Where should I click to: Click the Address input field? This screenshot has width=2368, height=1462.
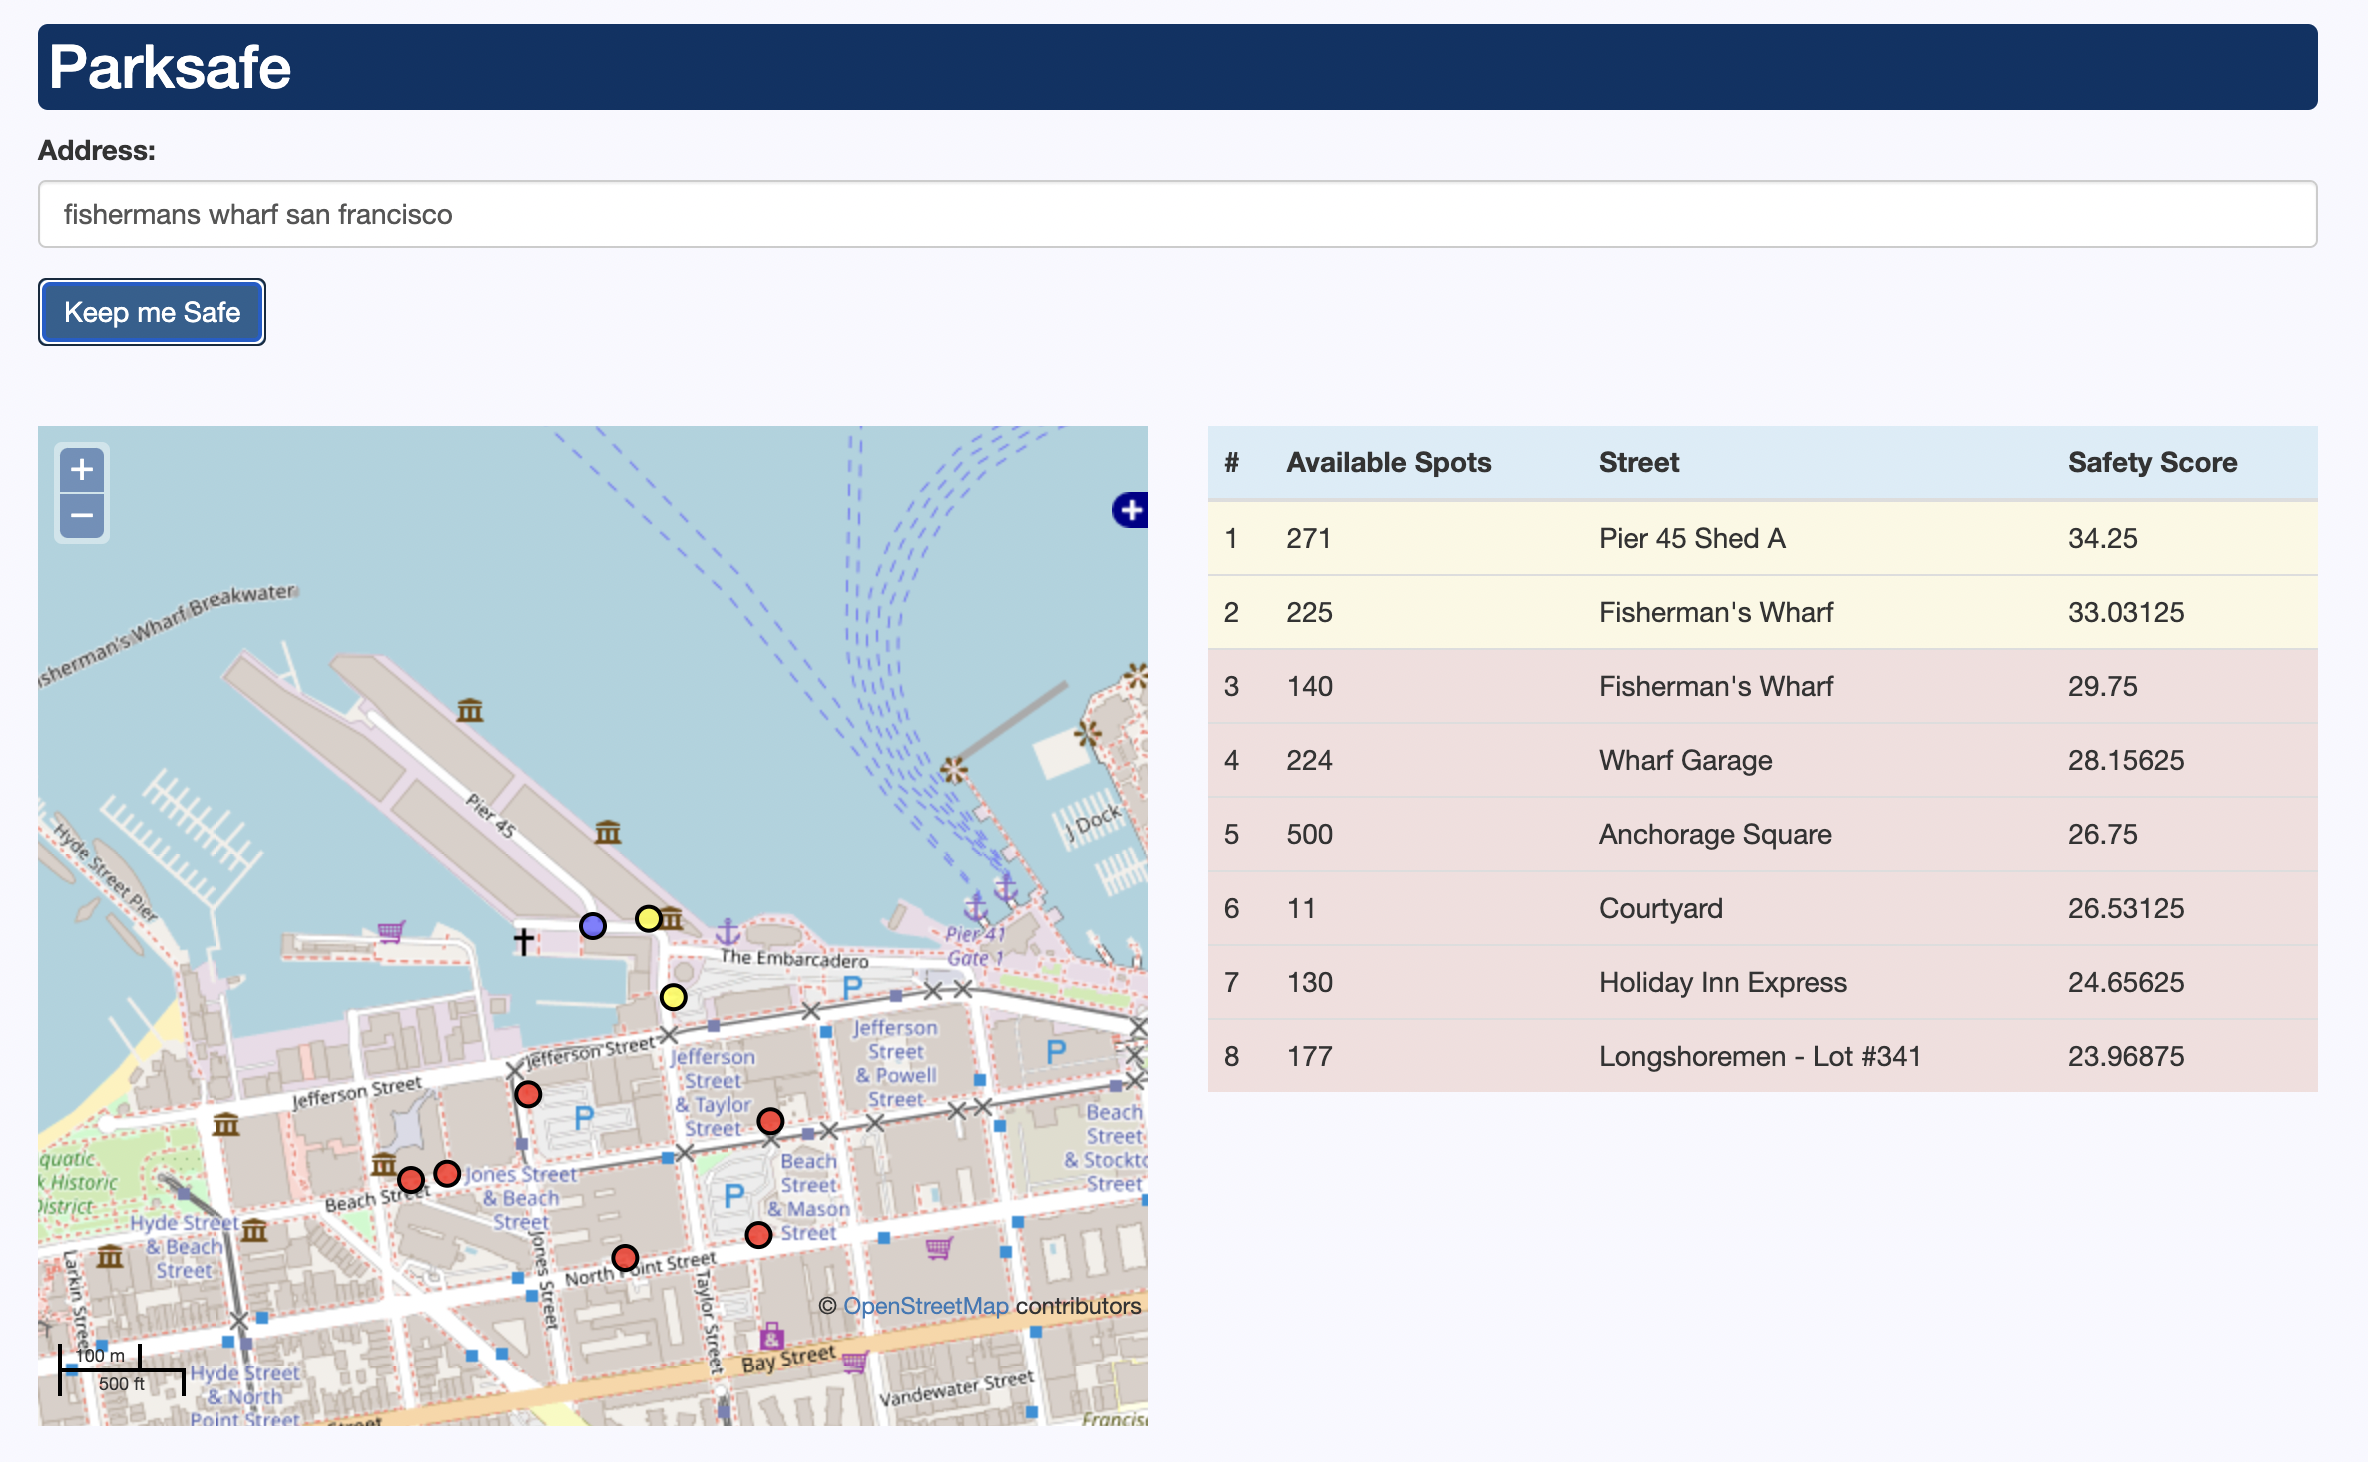[x=1177, y=214]
